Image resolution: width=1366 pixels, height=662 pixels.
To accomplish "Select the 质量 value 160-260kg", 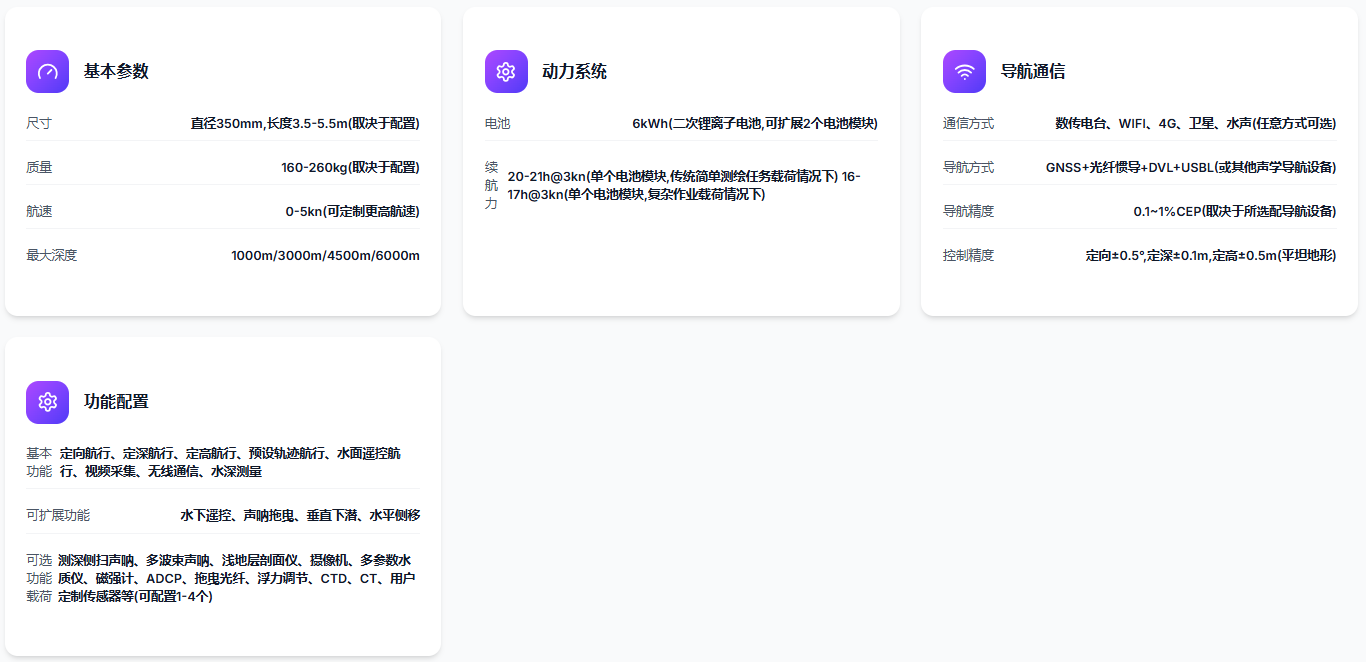I will (x=350, y=168).
